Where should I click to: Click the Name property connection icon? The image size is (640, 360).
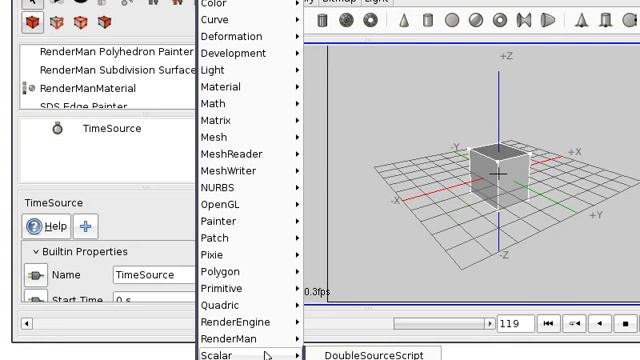click(36, 275)
